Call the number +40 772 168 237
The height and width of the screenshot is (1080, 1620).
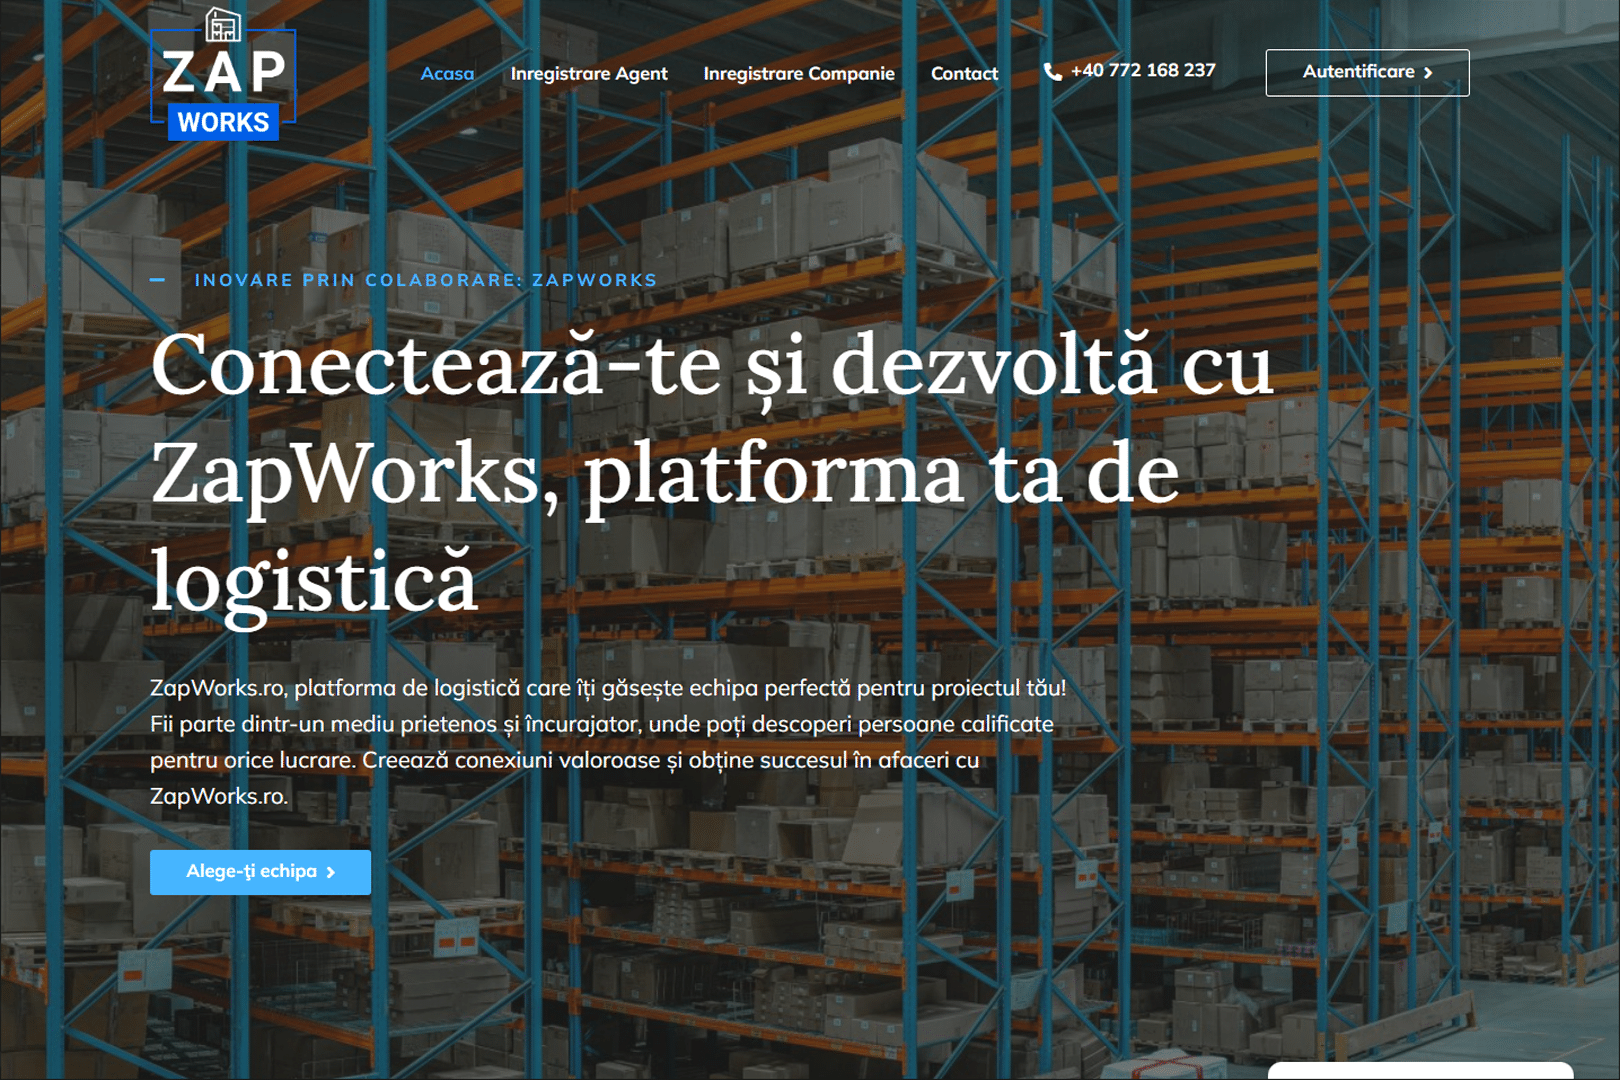point(1142,71)
